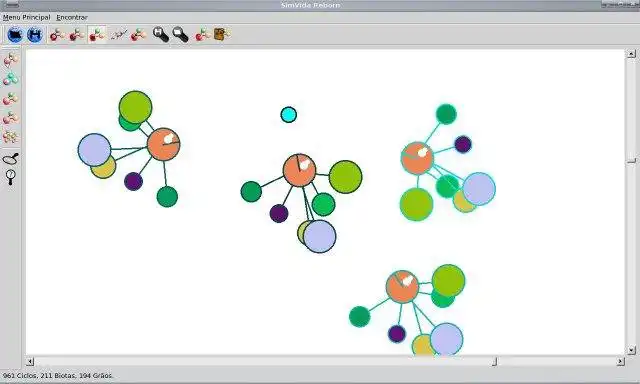The image size is (640, 384).
Task: Click the blue open-folder toolbar icon
Action: pyautogui.click(x=16, y=35)
